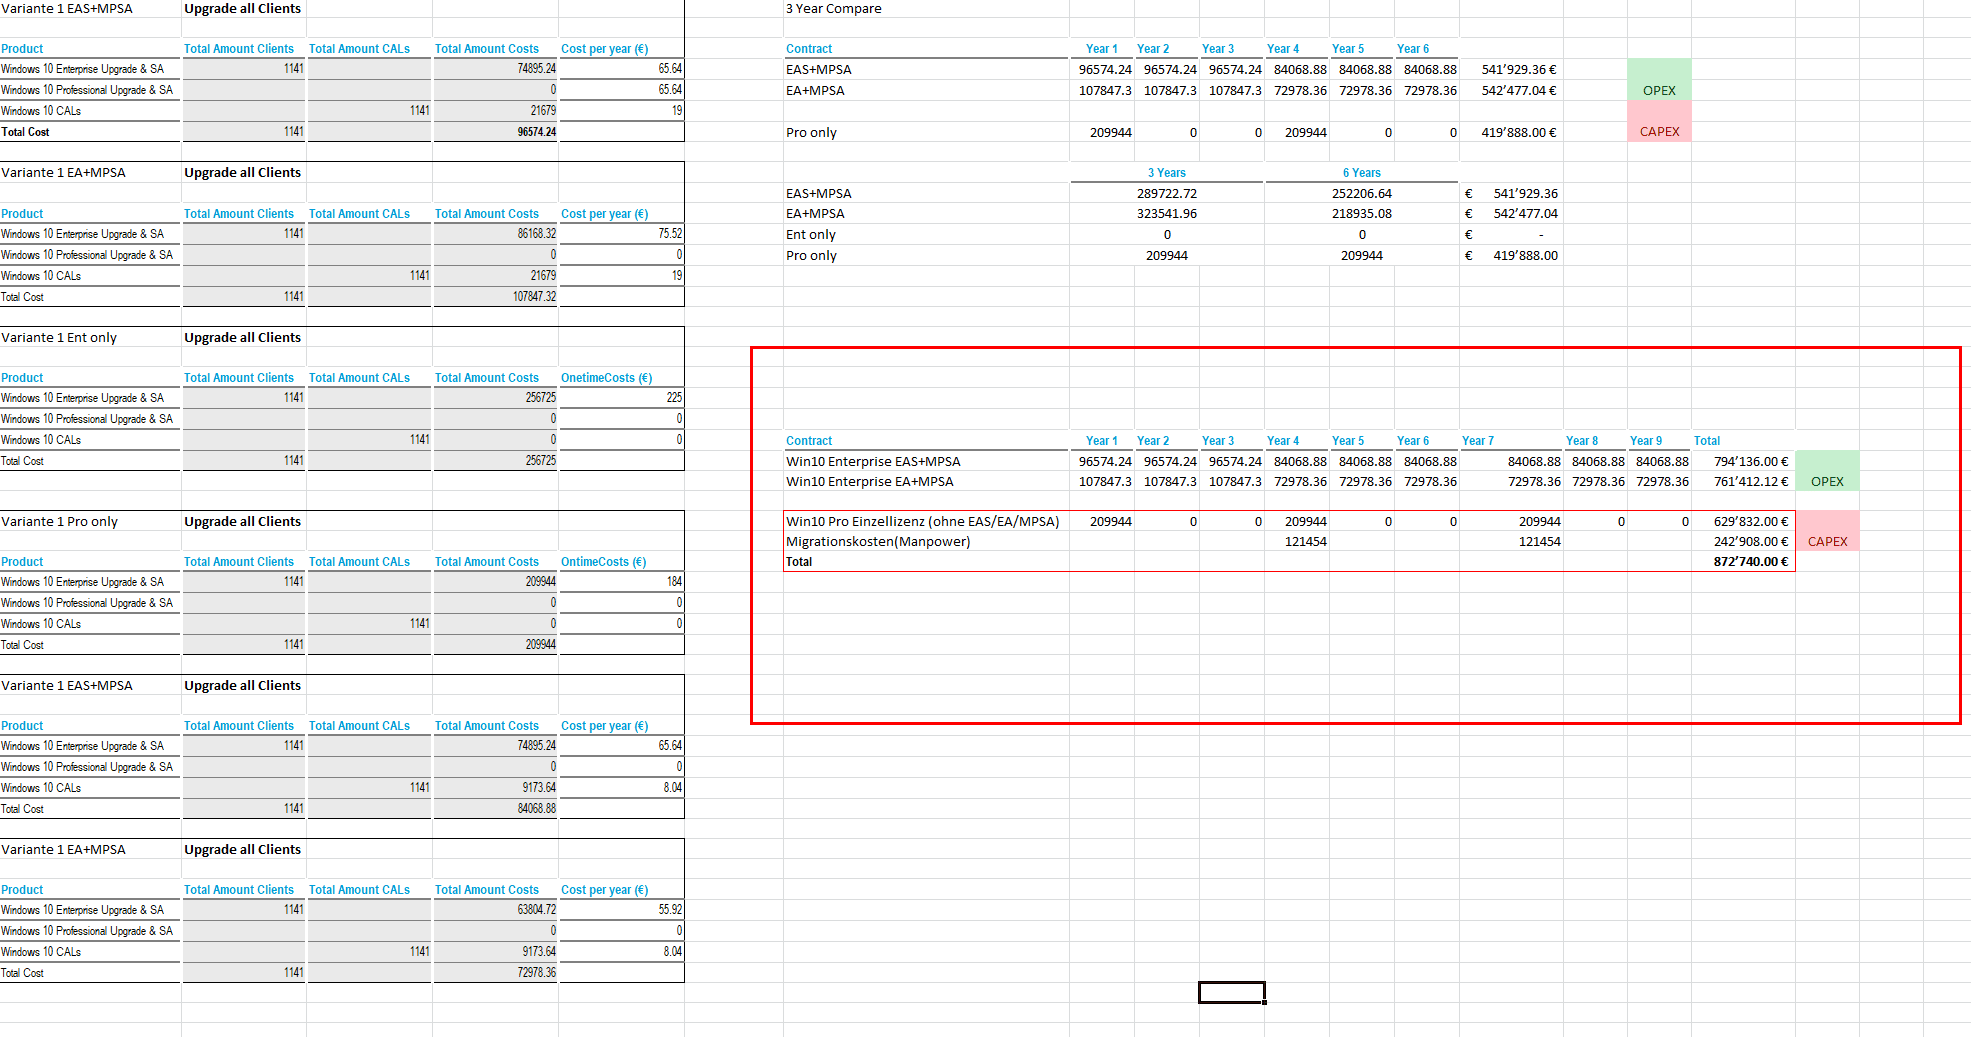
Task: Click the green OPEX cell beside 542'477.04 €
Action: (x=1659, y=90)
